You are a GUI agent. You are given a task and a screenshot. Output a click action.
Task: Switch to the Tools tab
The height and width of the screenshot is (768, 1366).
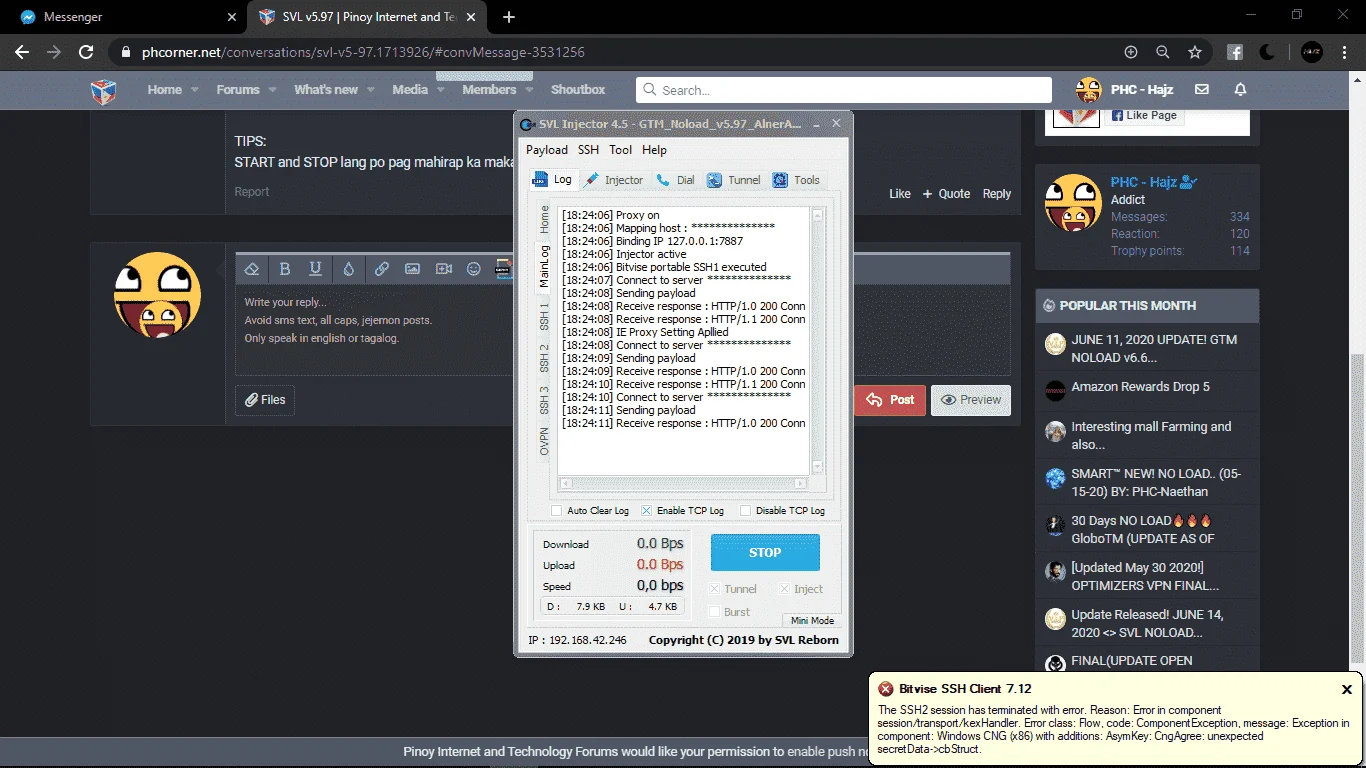(796, 180)
